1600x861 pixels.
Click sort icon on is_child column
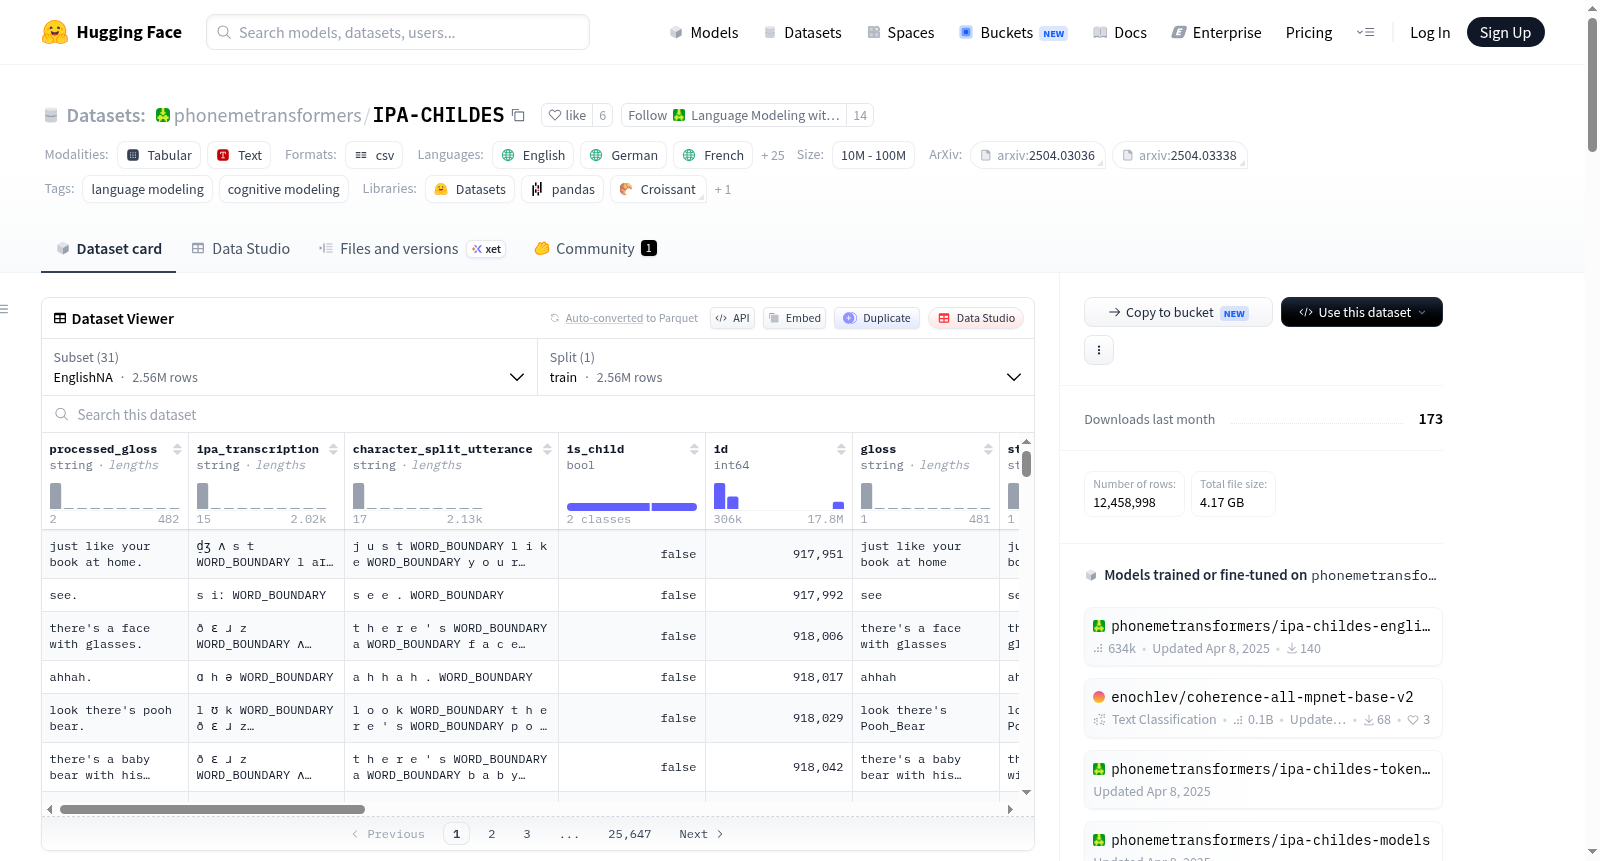point(694,449)
